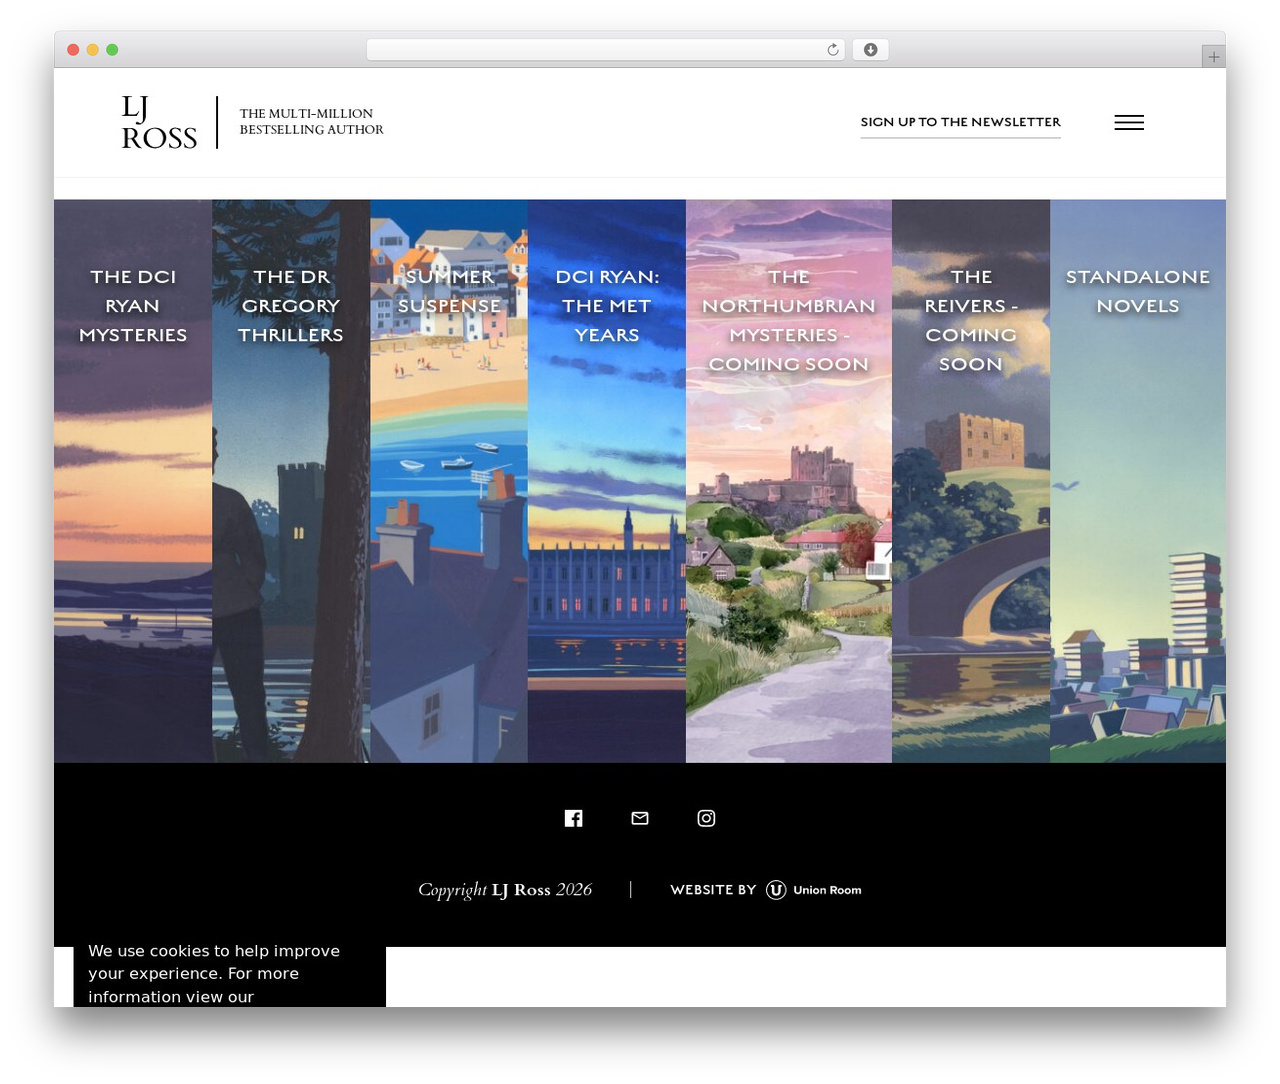
Task: Open a new browser tab with plus button
Action: [1213, 57]
